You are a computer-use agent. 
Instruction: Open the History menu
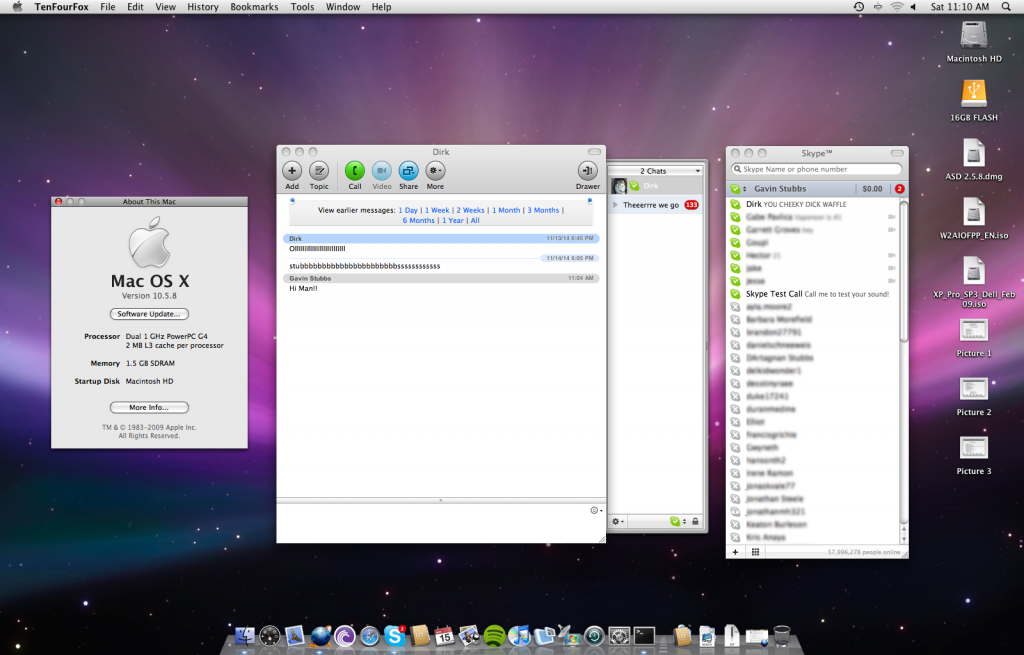(x=203, y=7)
